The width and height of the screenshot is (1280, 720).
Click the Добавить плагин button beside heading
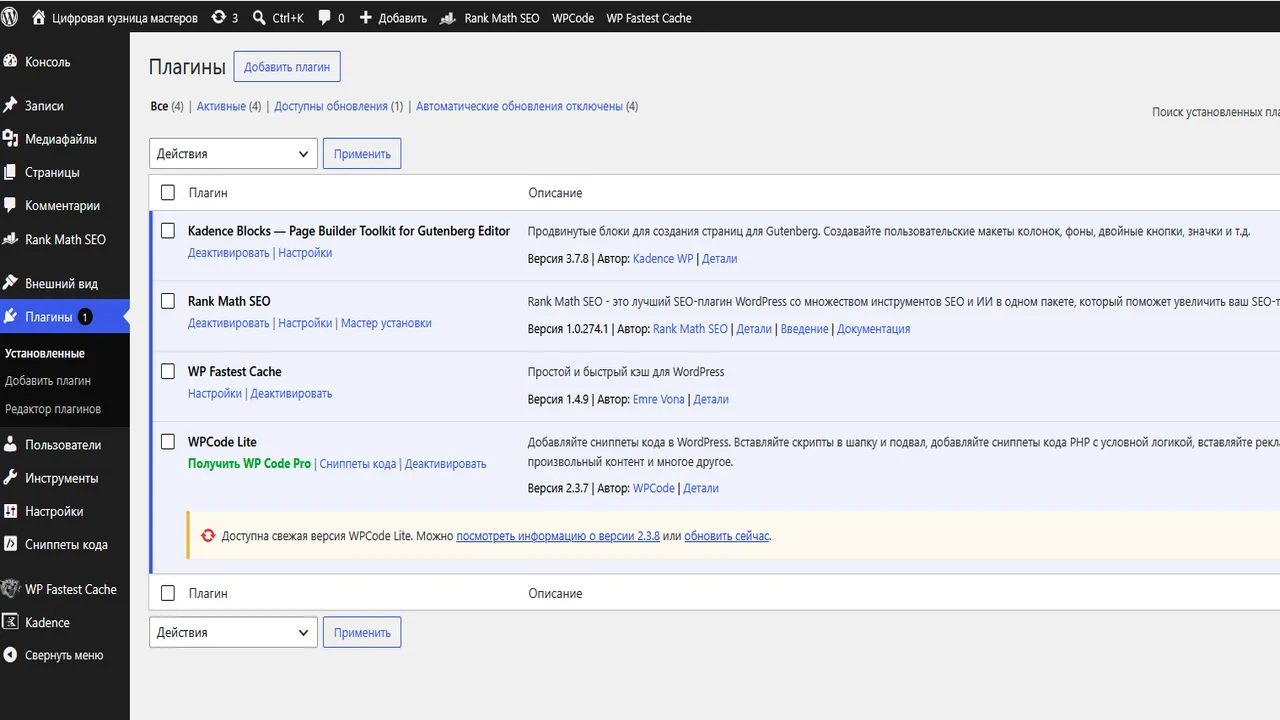(287, 67)
